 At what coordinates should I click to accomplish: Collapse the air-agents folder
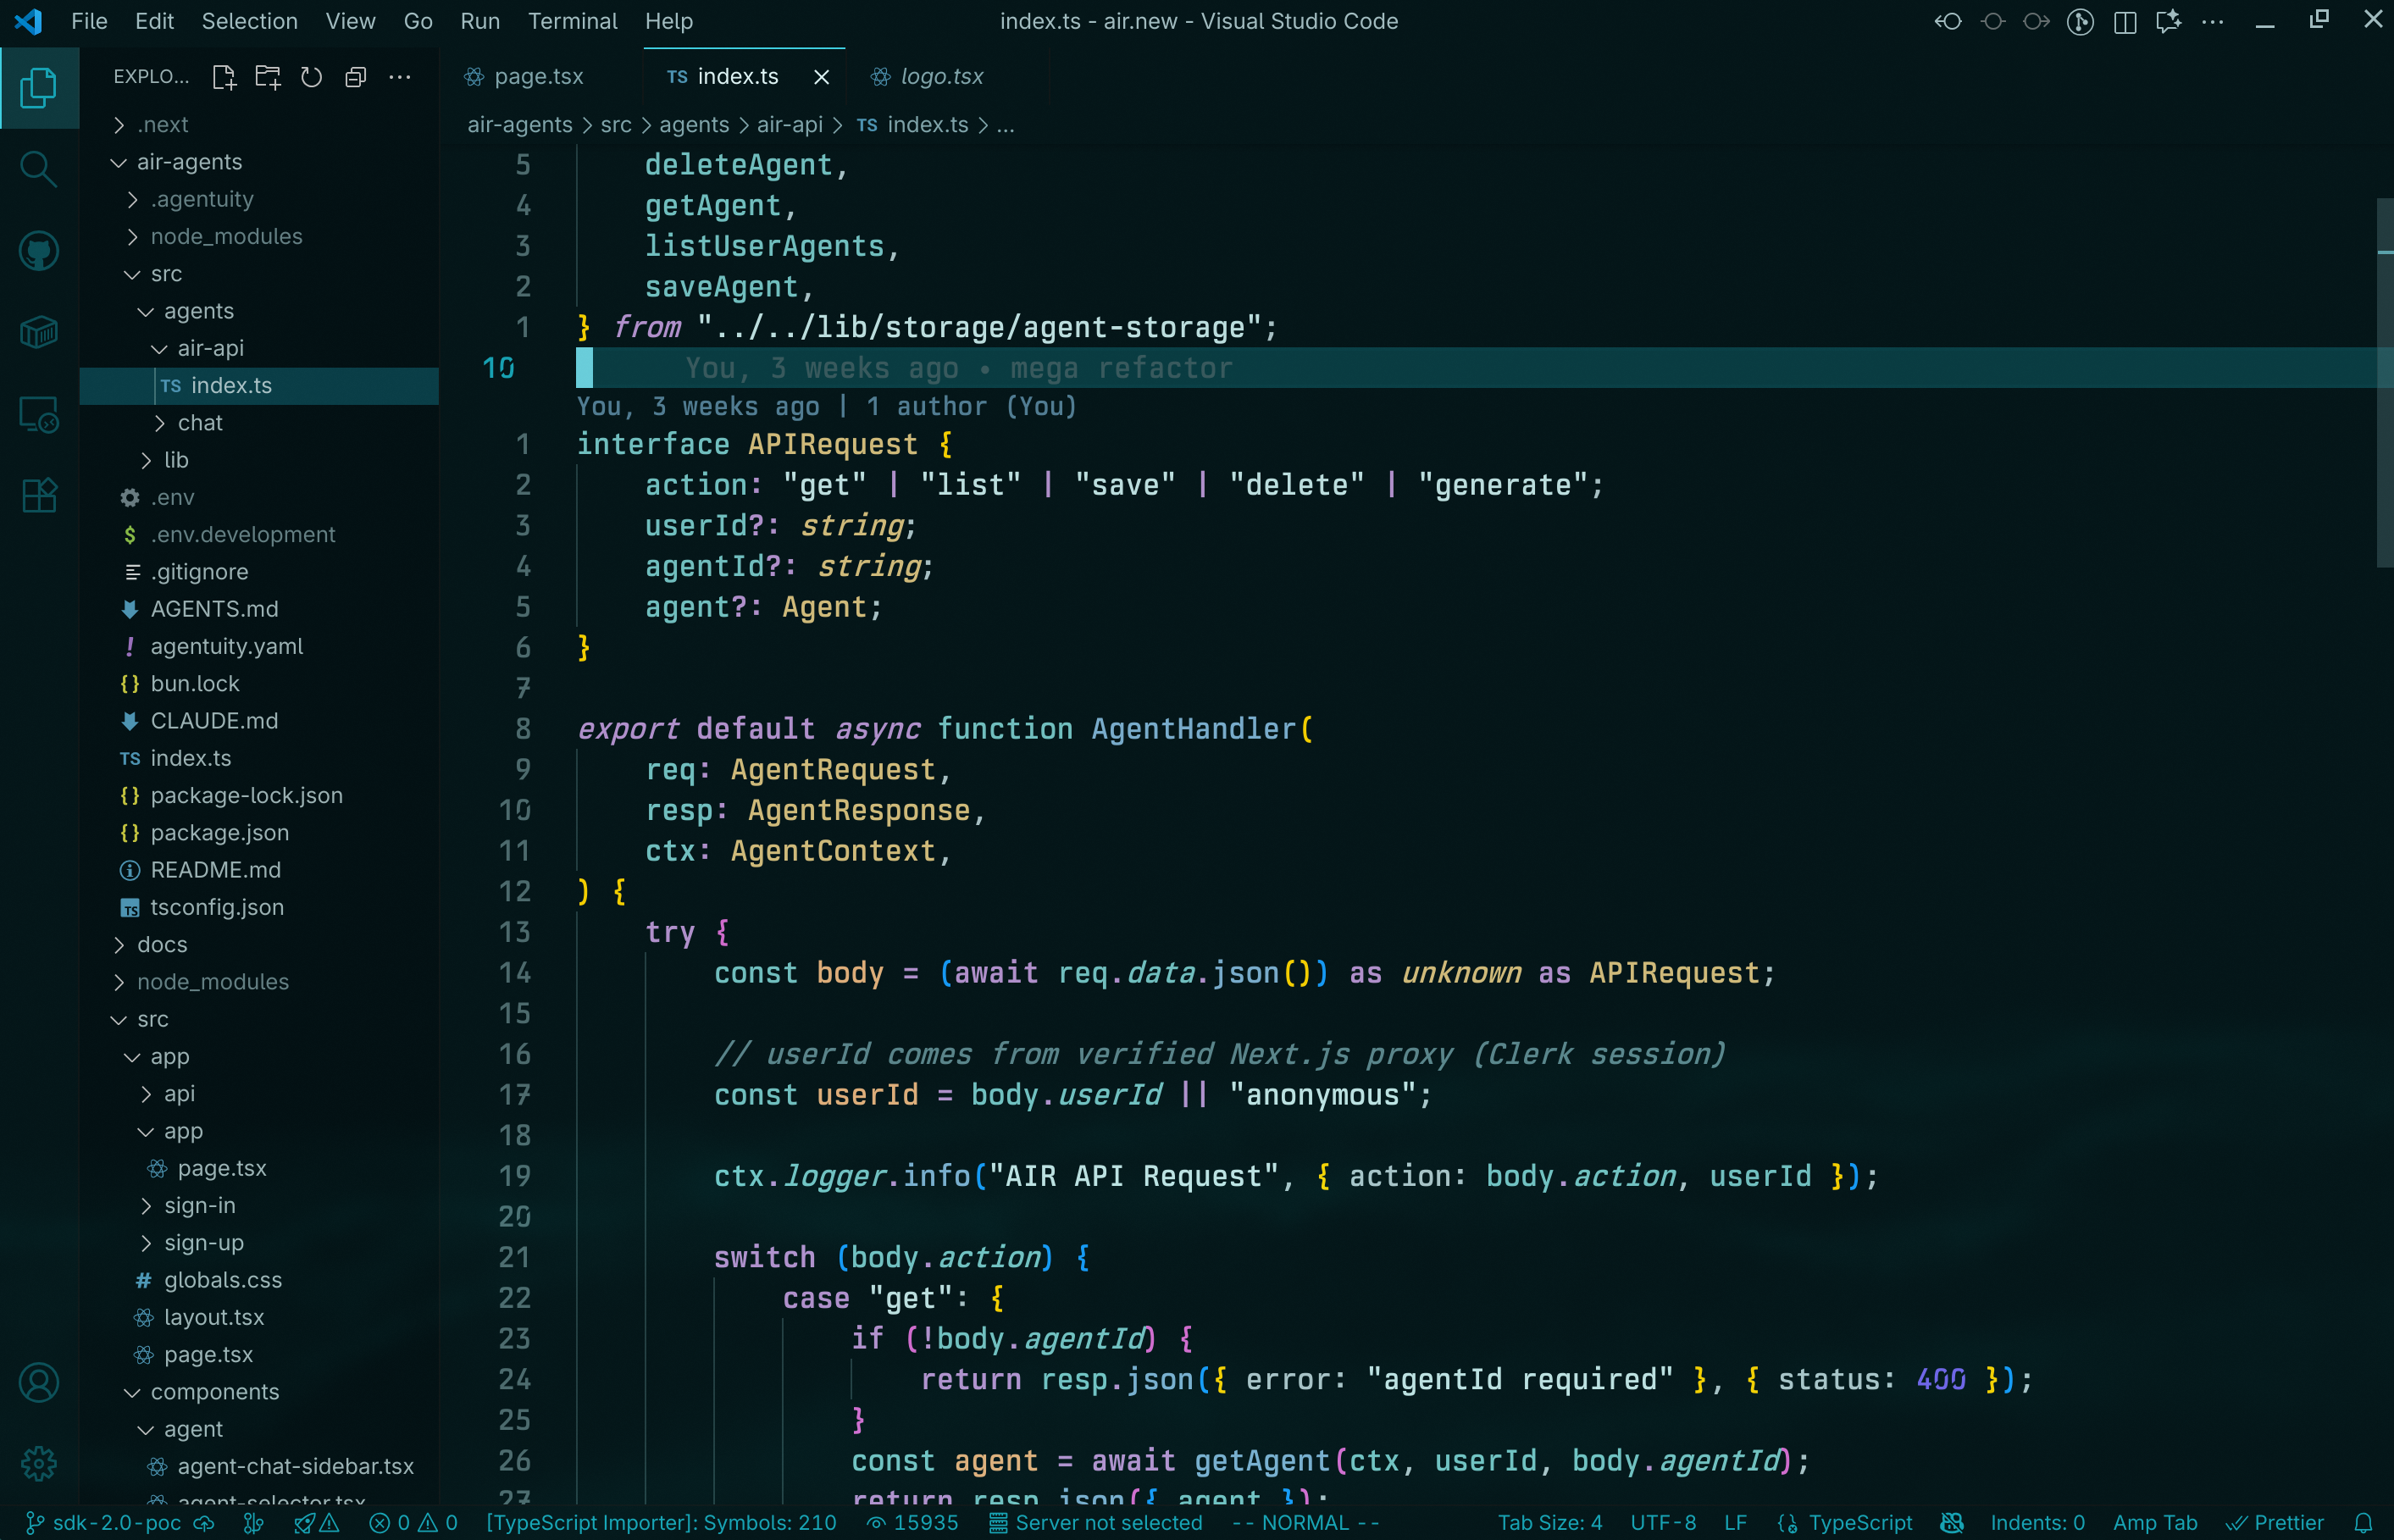coord(189,162)
